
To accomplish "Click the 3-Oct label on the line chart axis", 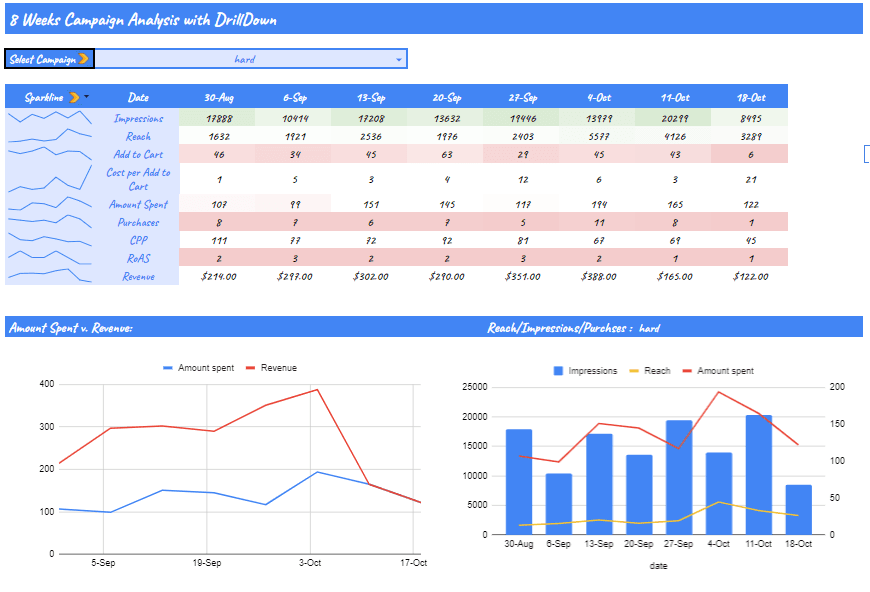I will [310, 563].
